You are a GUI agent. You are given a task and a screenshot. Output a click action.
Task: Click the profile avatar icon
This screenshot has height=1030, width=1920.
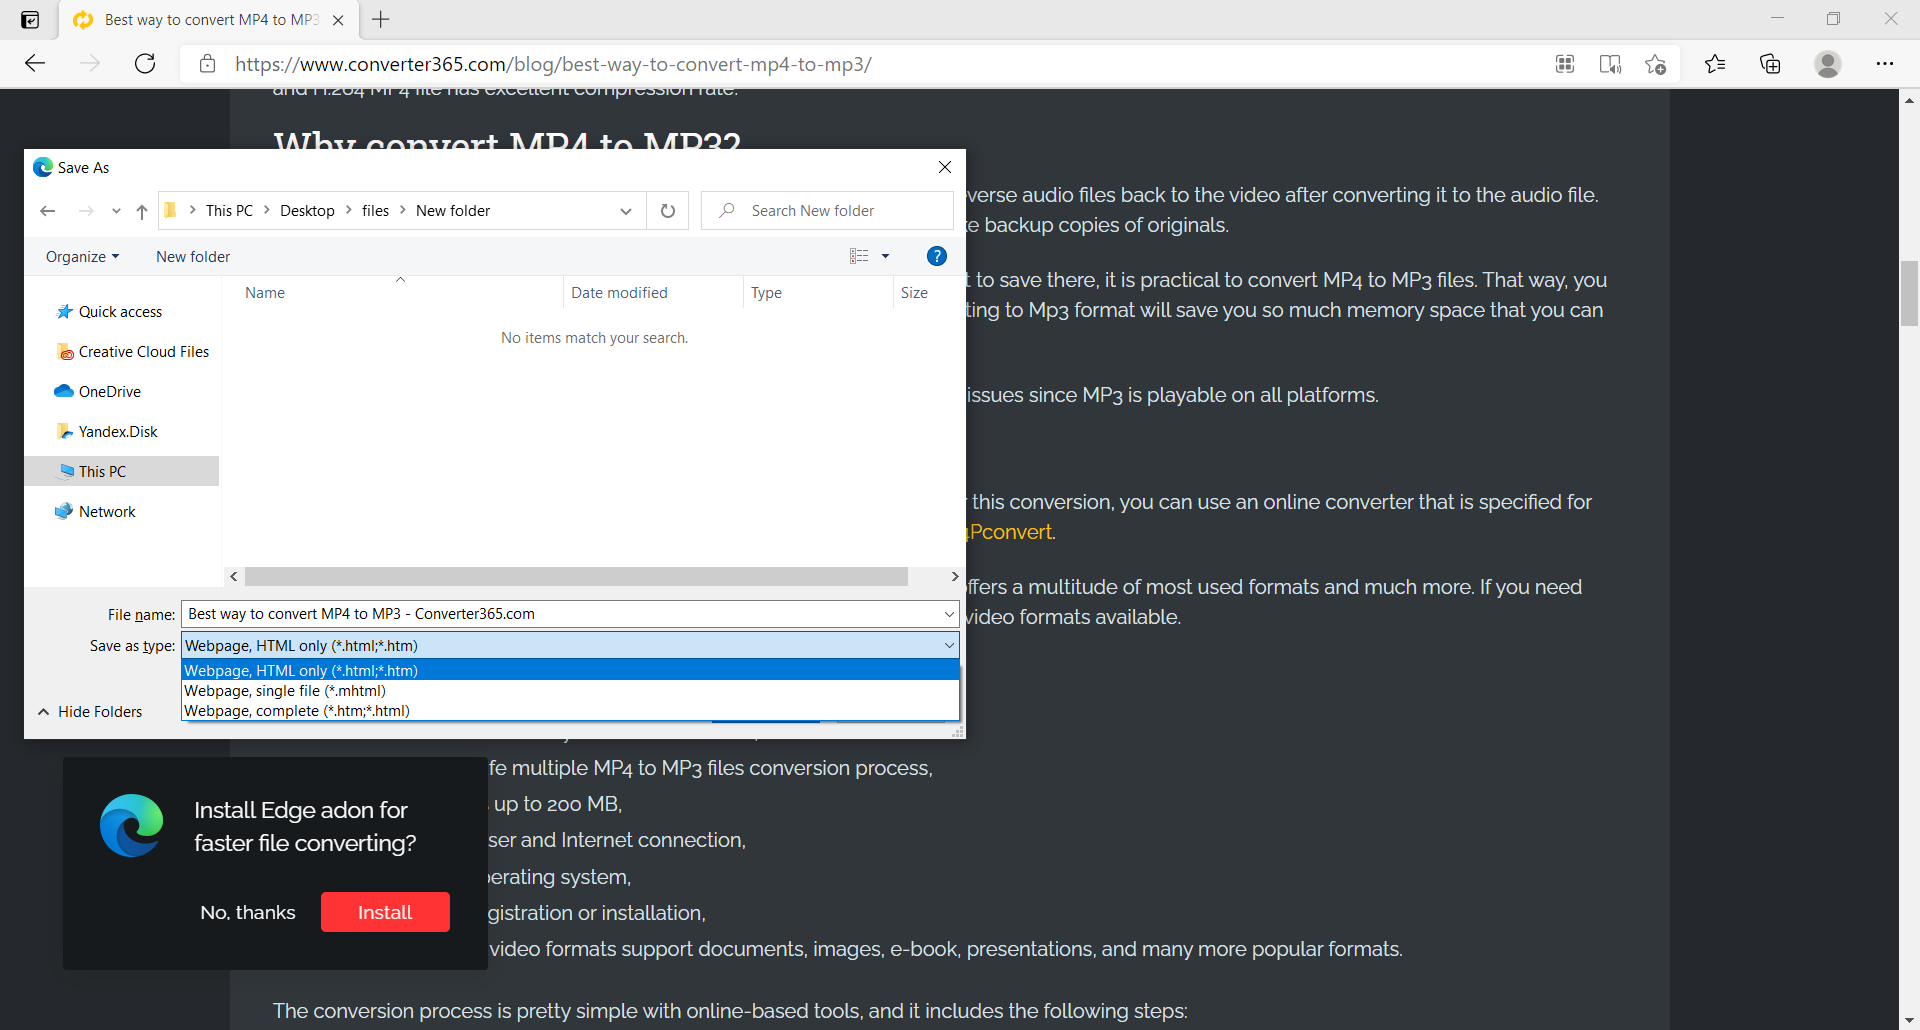tap(1827, 64)
